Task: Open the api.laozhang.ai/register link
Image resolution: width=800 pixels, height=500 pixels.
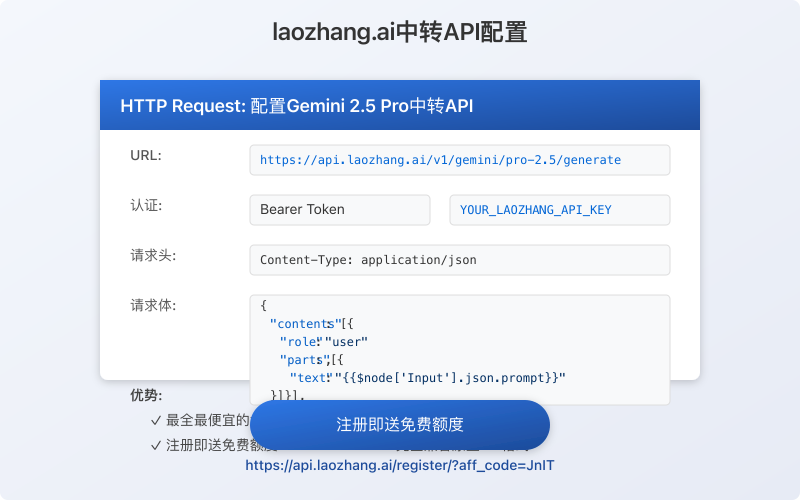Action: coord(400,465)
